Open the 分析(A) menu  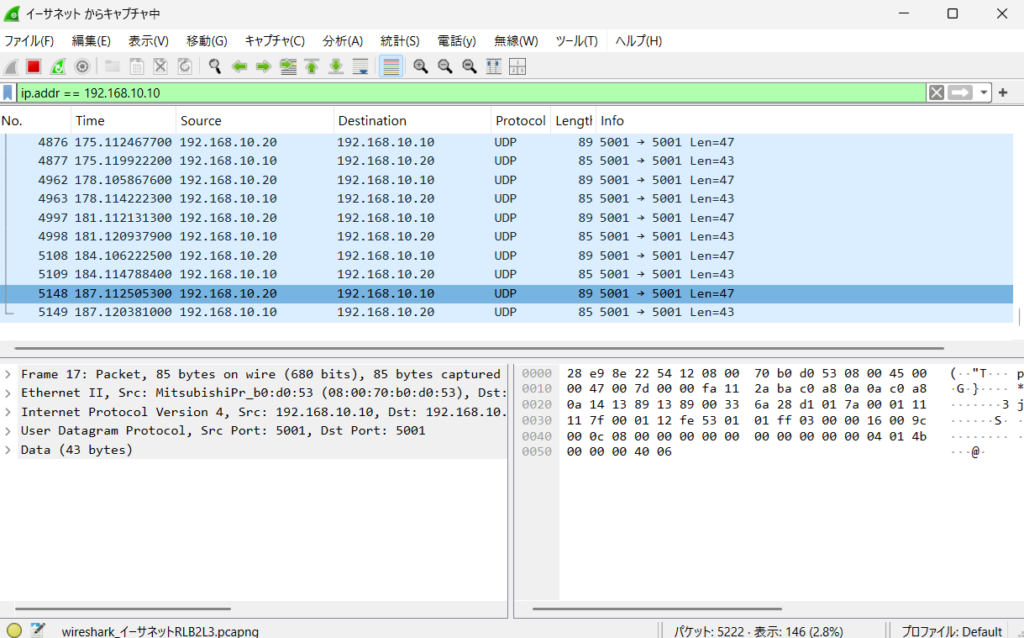pos(342,41)
